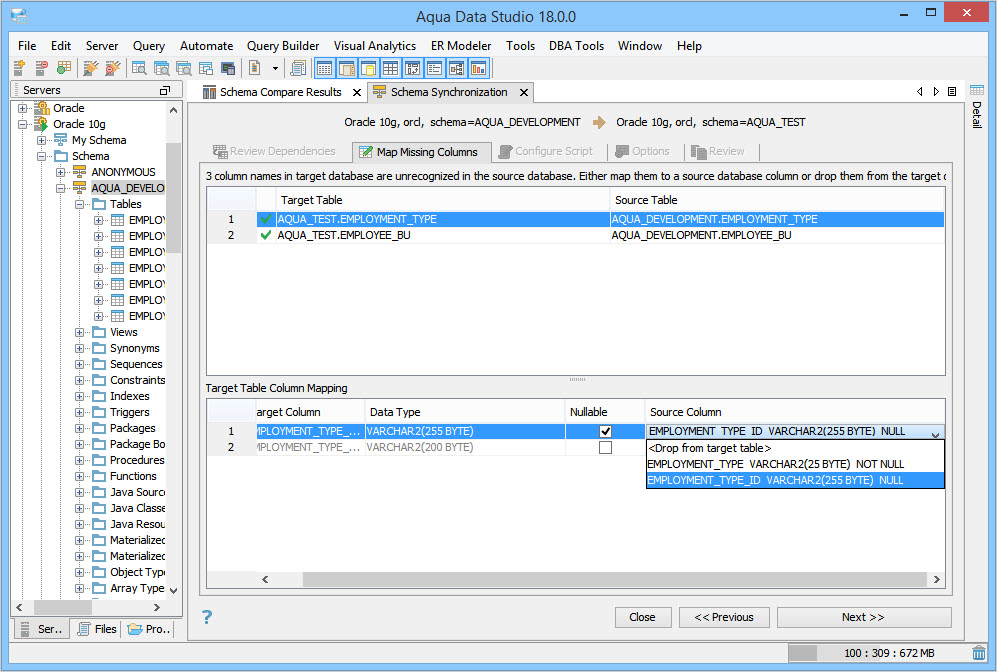Screen dimensions: 997x672
Task: Collapse the Tables folder node
Action: [79, 204]
